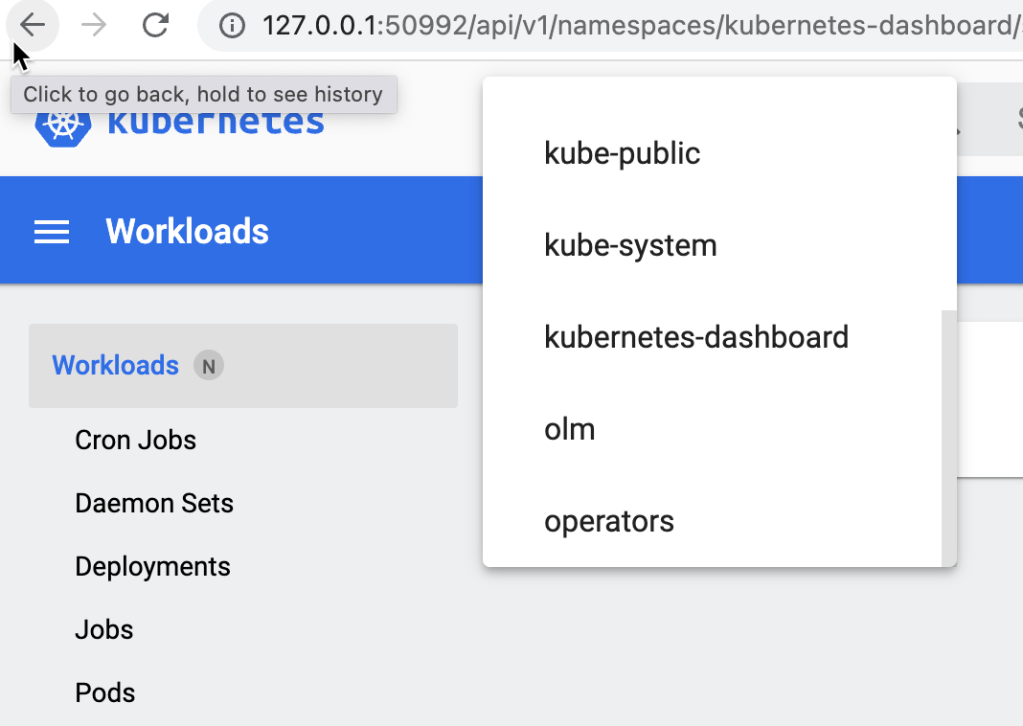Screen dimensions: 1023x726
Task: Choose kubernetes-dashboard from namespace list
Action: tap(696, 338)
